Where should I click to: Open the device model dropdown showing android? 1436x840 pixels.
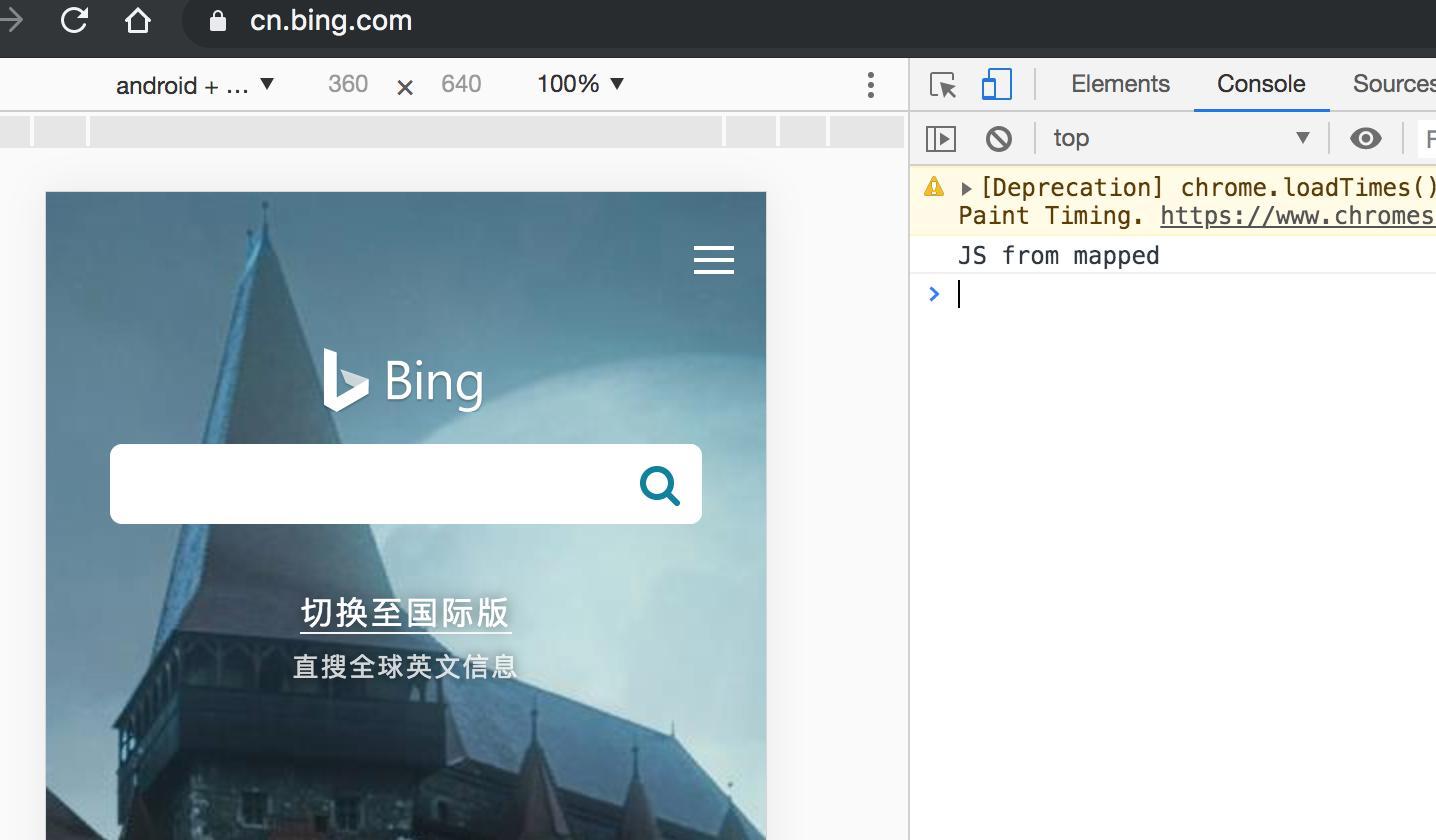click(x=192, y=85)
